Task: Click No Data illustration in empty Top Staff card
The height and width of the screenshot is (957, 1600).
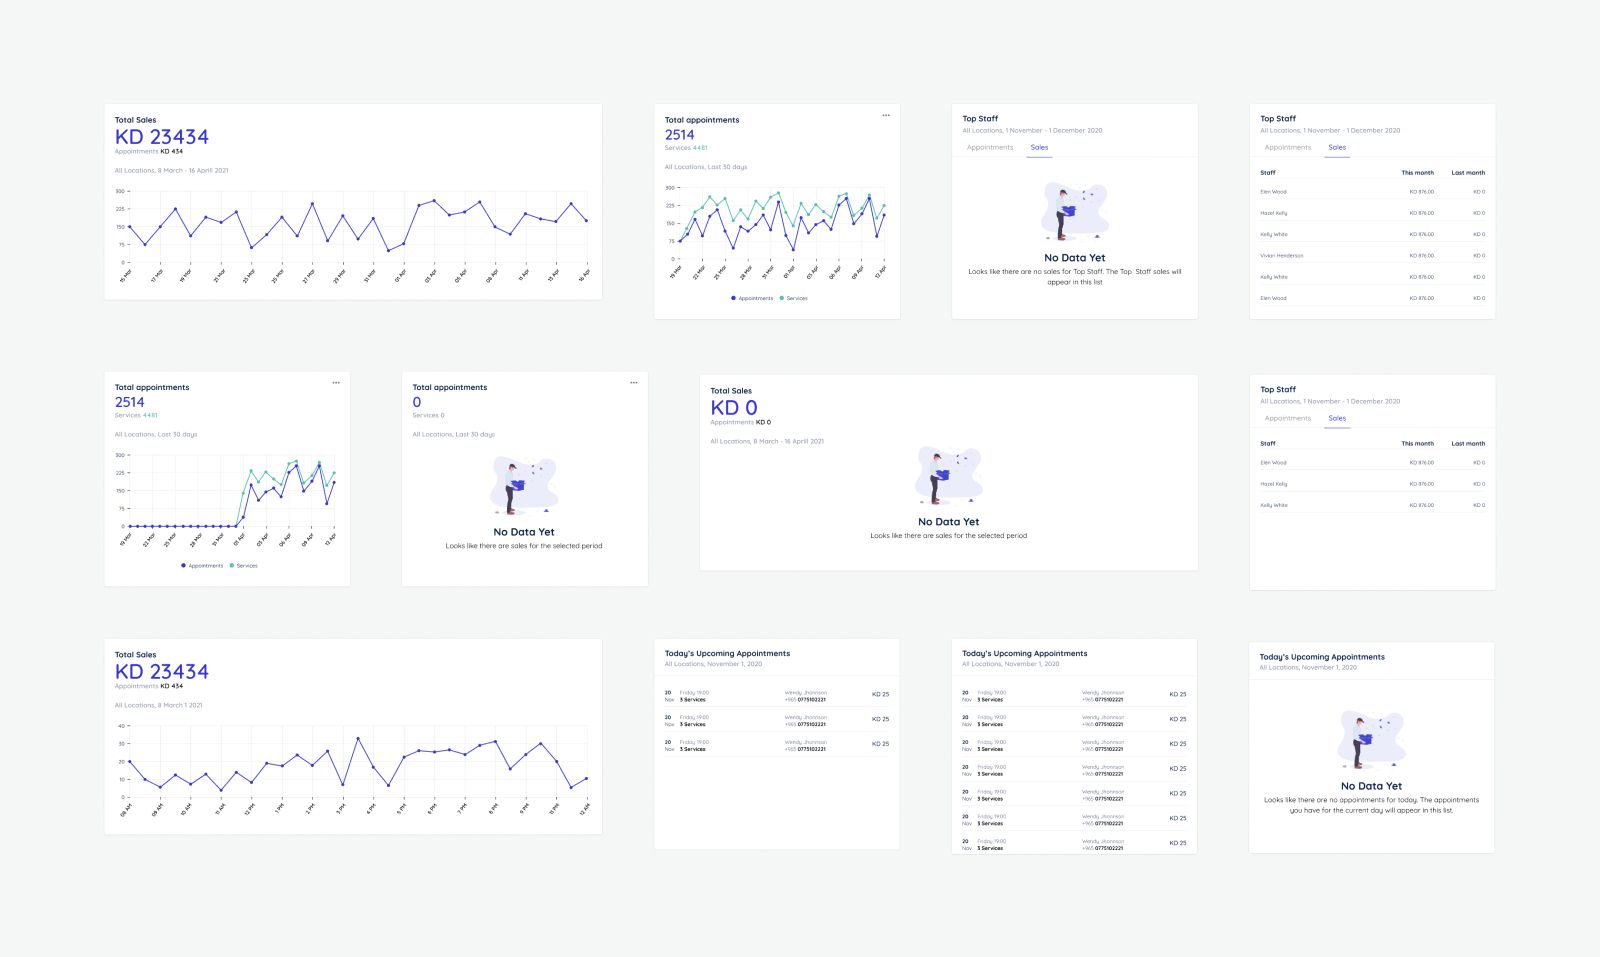Action: tap(1075, 211)
